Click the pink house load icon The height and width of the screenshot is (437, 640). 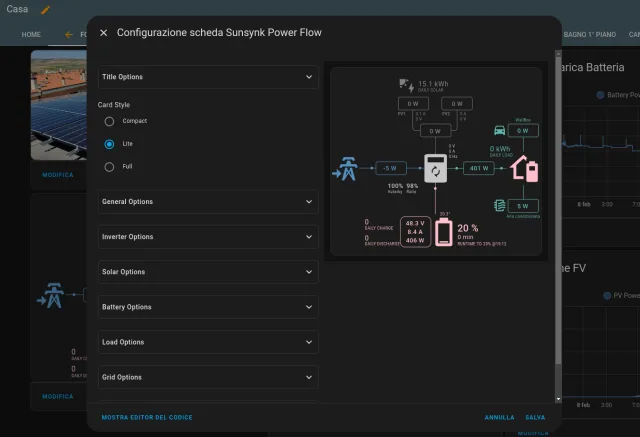[x=524, y=168]
